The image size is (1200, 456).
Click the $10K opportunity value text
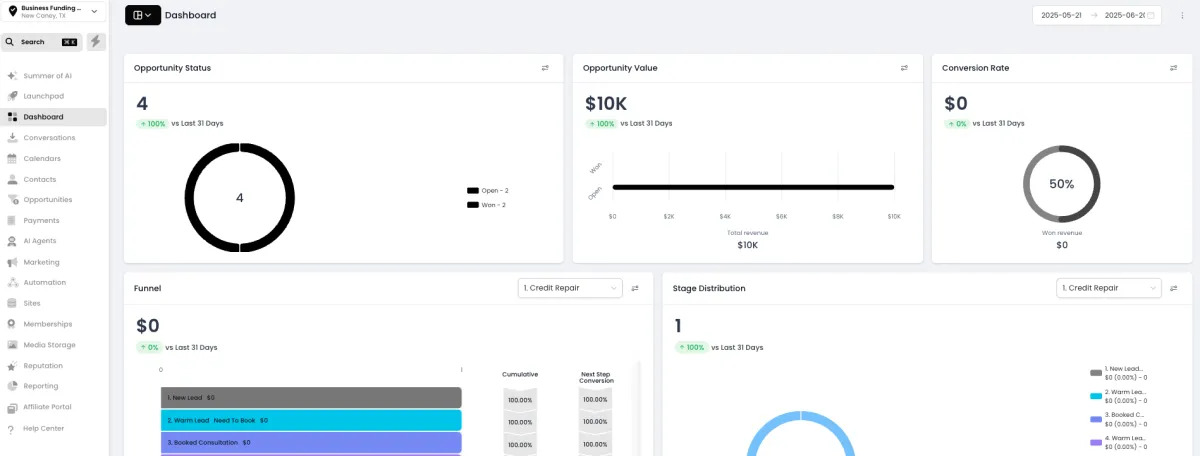click(606, 103)
